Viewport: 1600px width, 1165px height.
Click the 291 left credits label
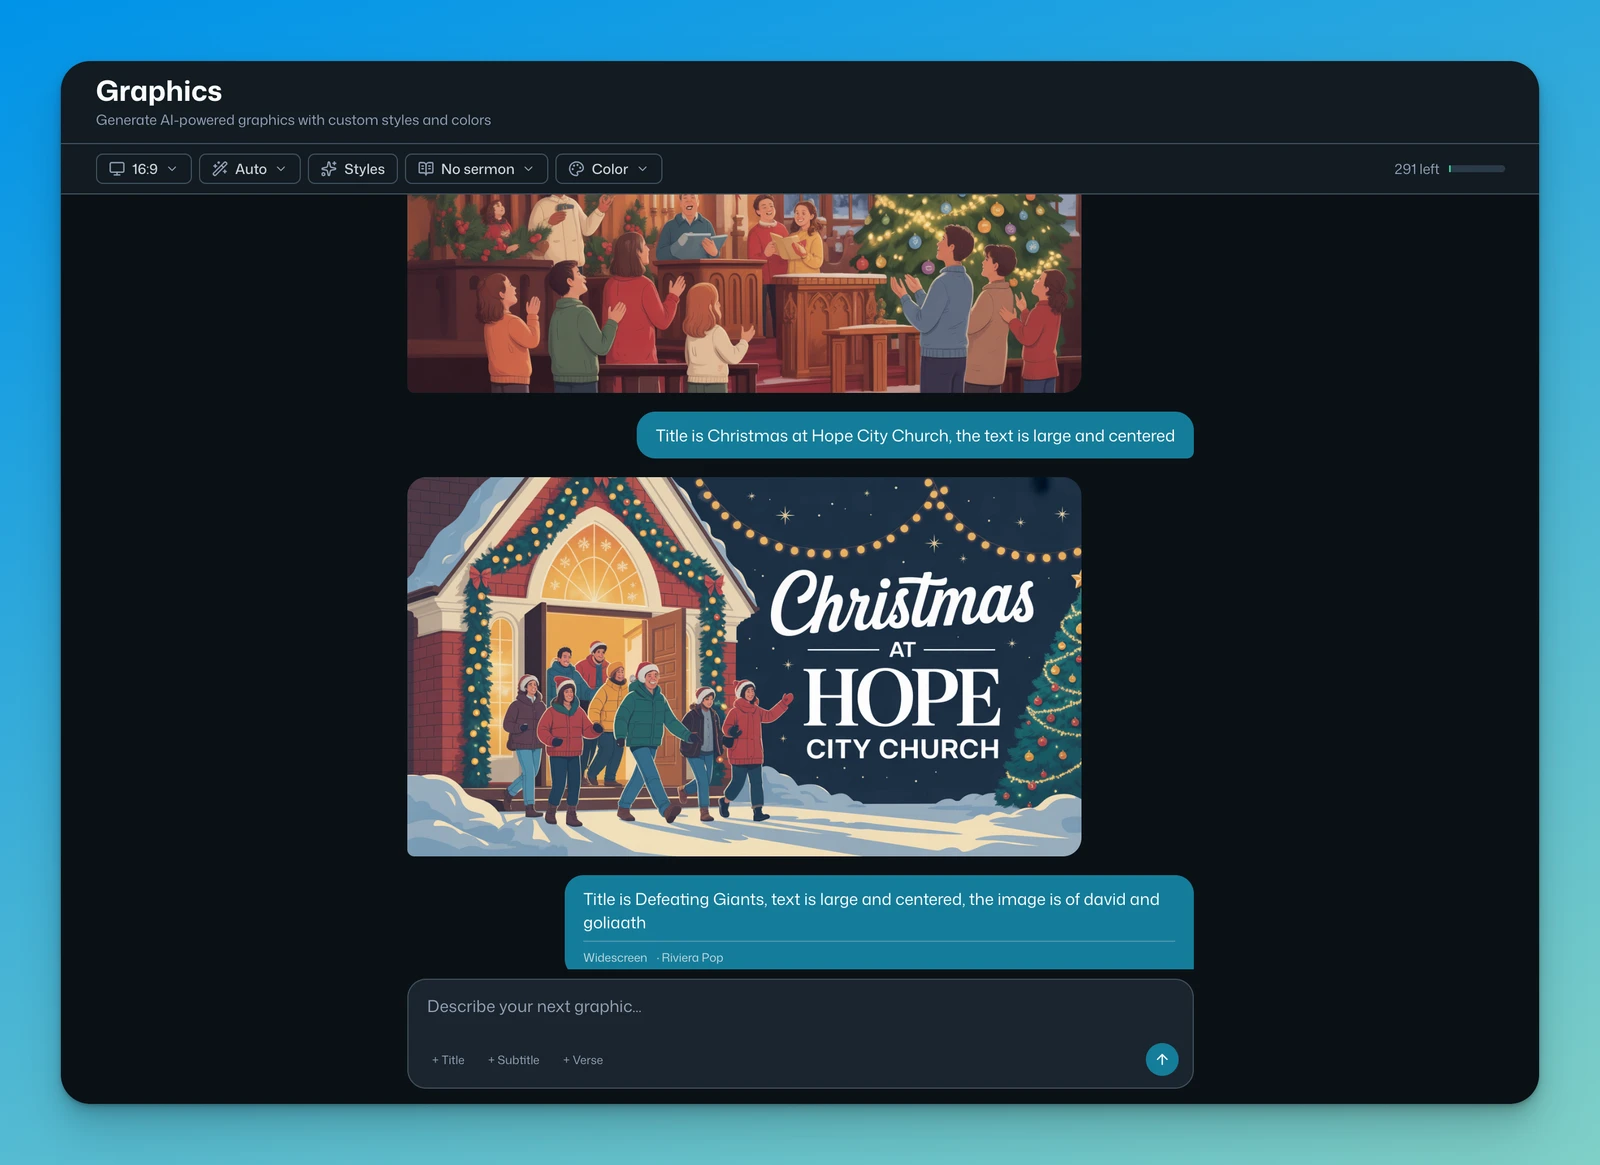pyautogui.click(x=1416, y=169)
